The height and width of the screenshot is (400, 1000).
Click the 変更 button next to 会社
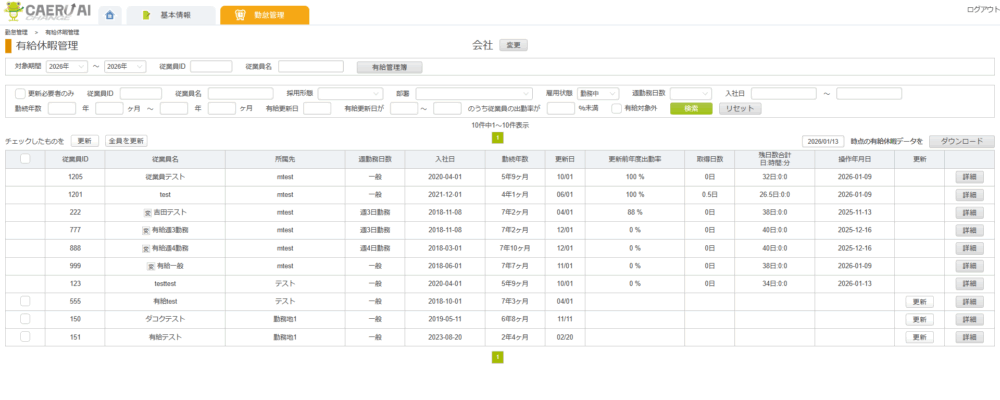pos(513,45)
